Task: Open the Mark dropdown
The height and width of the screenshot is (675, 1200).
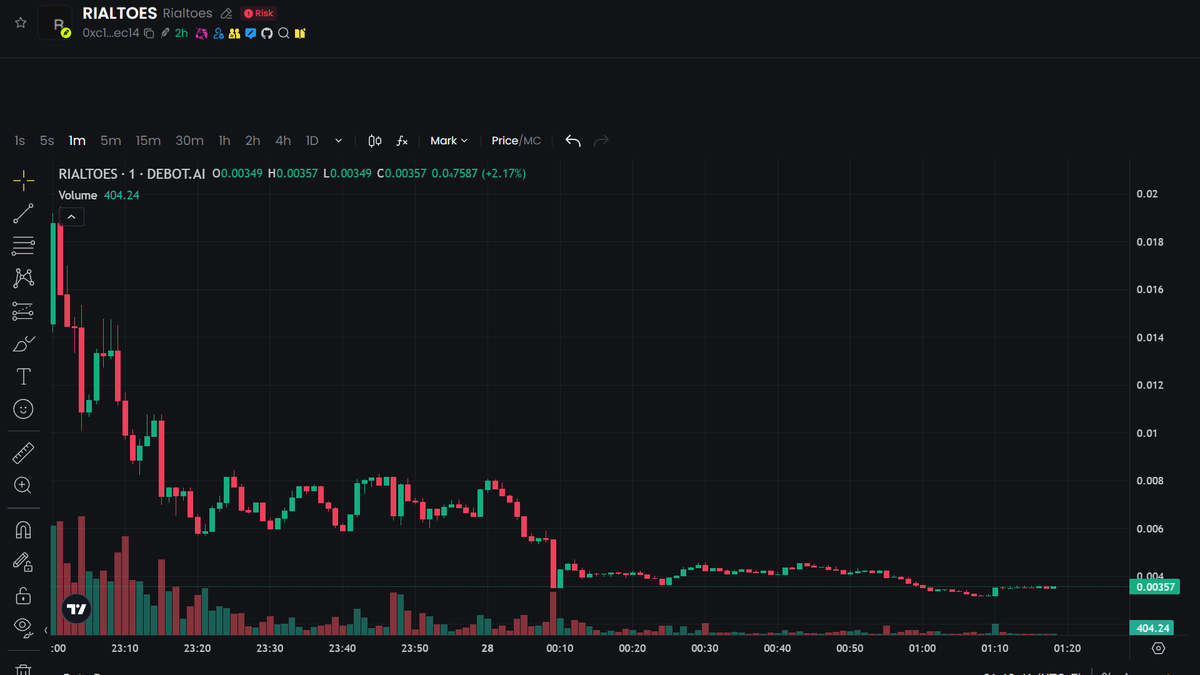Action: 449,141
